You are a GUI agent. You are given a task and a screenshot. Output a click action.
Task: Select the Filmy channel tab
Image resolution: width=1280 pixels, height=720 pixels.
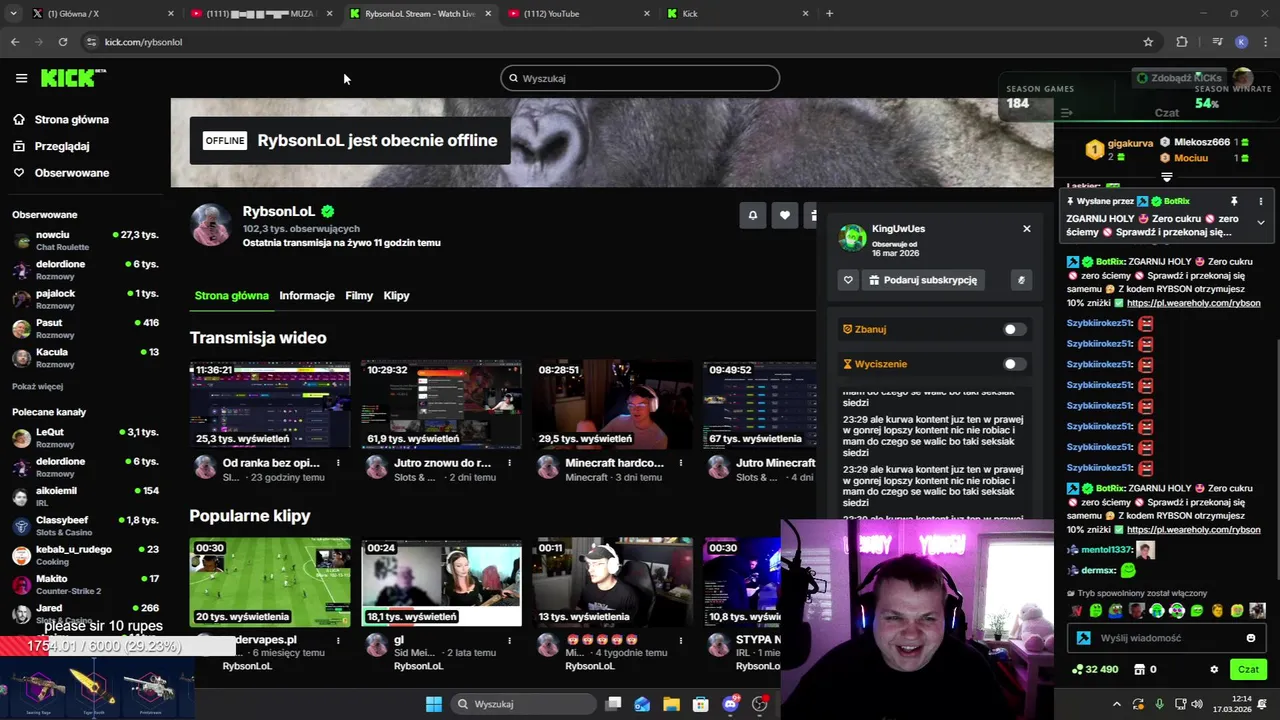click(x=359, y=296)
